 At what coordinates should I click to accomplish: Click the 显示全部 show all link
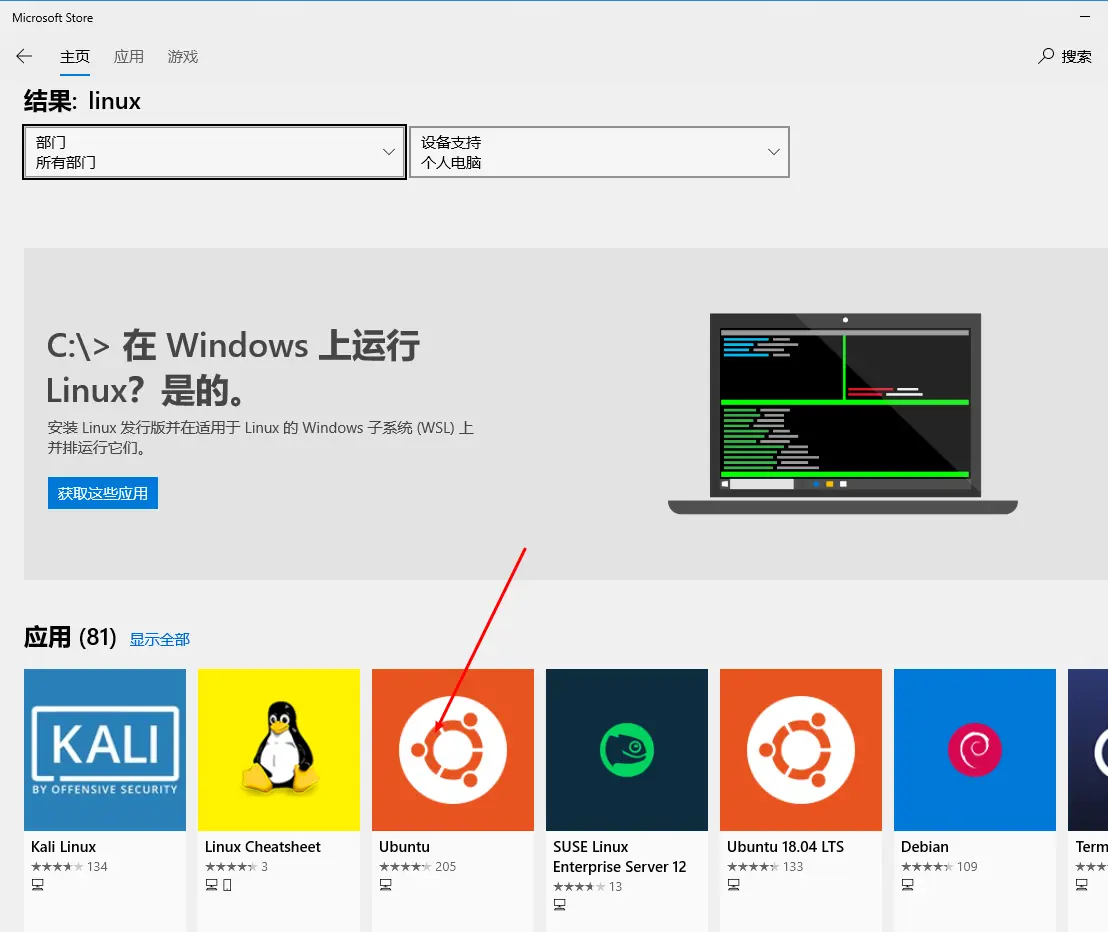coord(160,639)
